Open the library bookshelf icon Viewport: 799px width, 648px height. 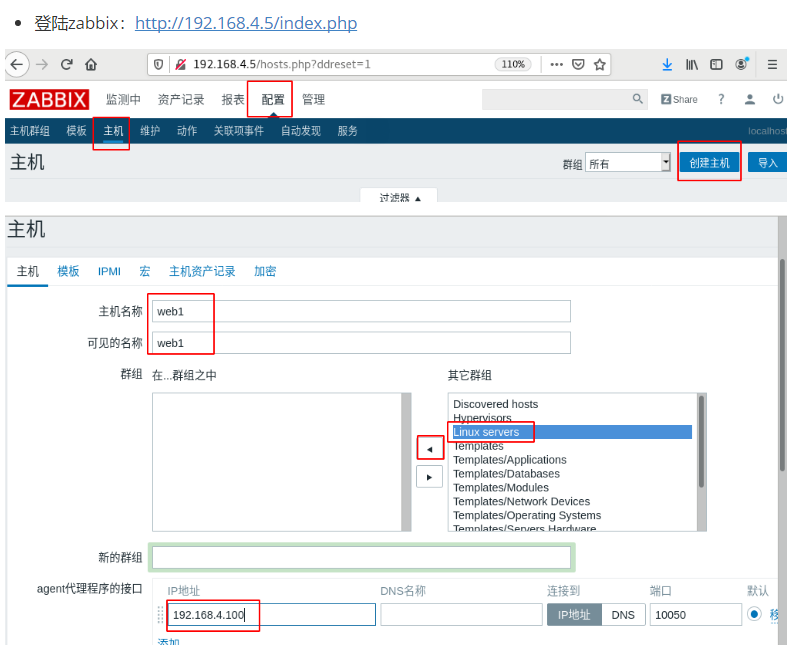691,65
